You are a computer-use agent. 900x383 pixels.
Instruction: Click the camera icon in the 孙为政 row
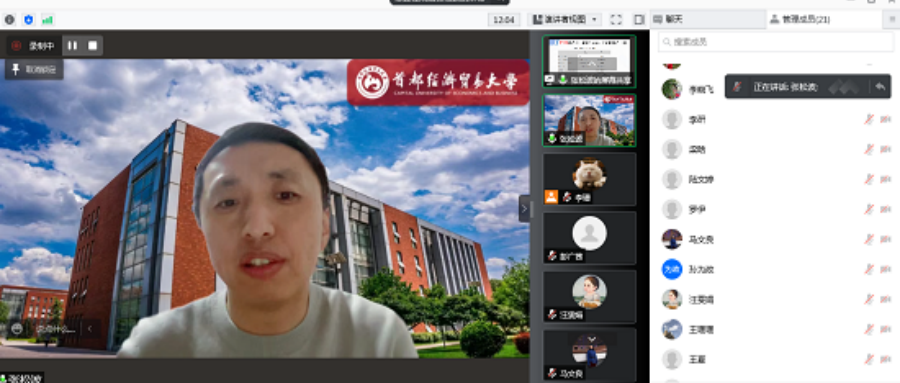click(x=886, y=269)
